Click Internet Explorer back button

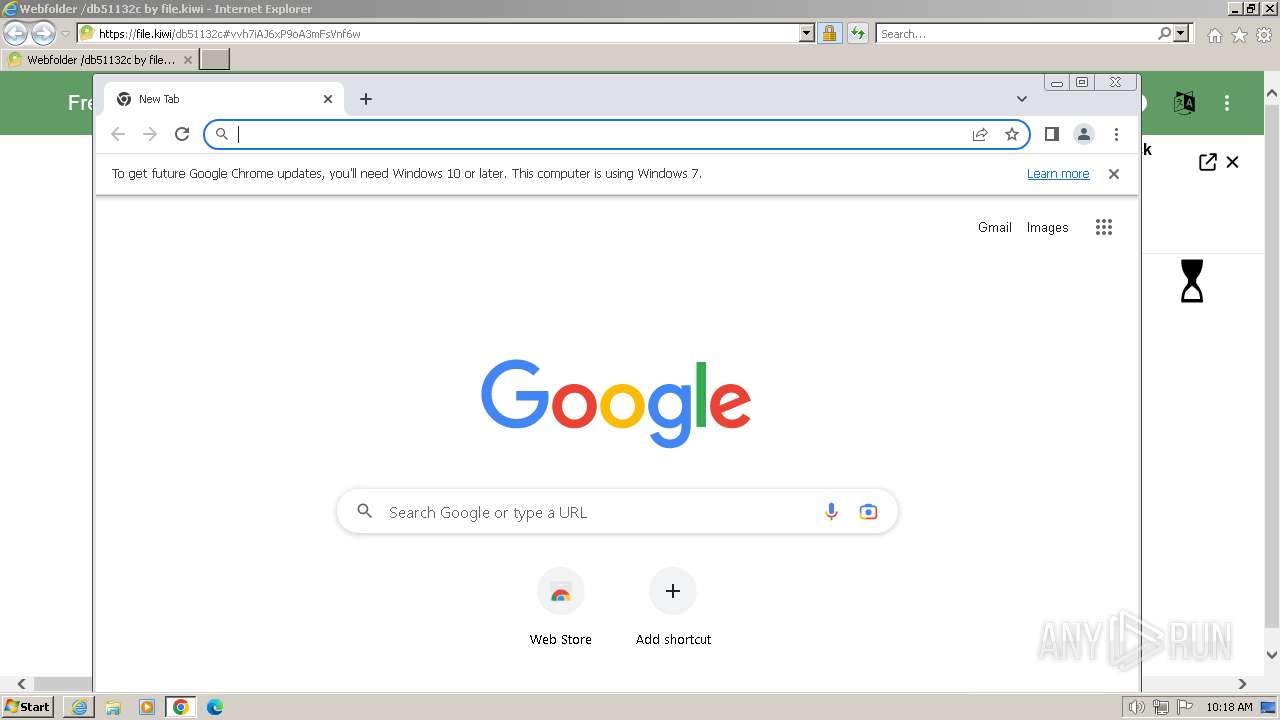point(15,33)
